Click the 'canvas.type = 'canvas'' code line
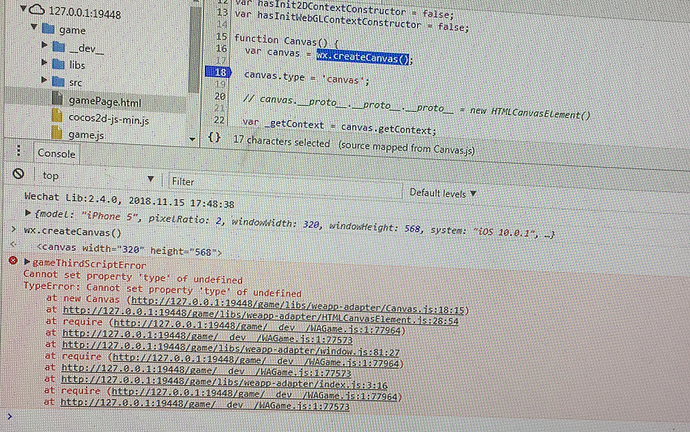Screen dimensions: 690x432 [307, 78]
